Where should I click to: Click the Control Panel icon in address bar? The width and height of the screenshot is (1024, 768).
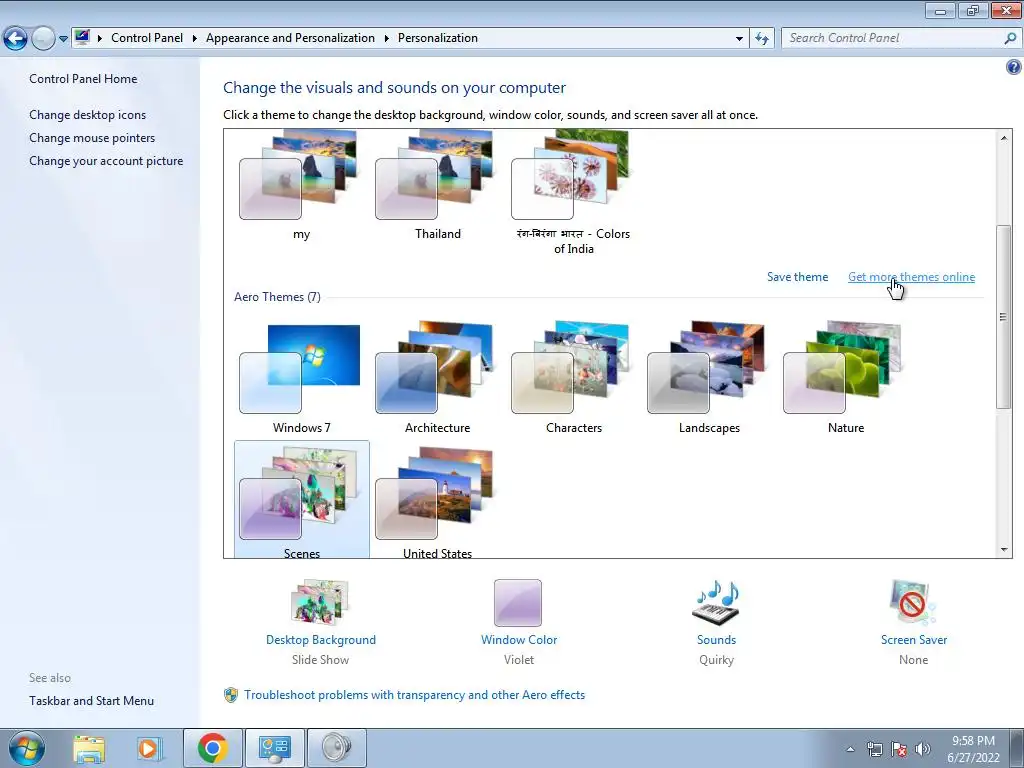pyautogui.click(x=82, y=37)
